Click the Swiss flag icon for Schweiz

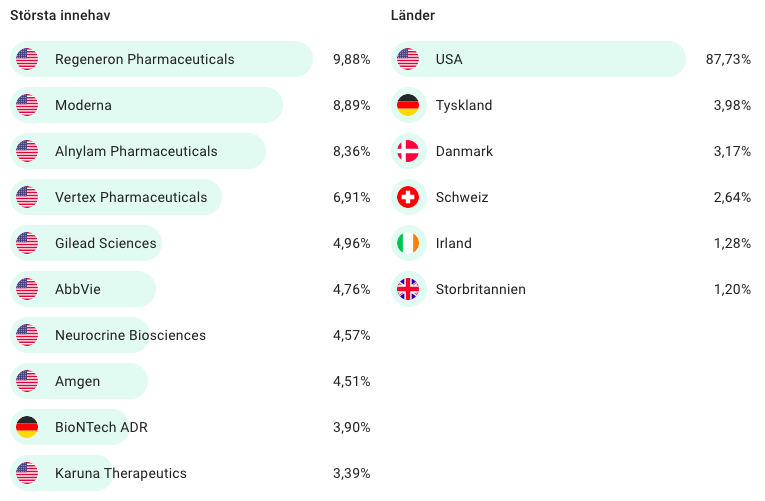pos(408,197)
